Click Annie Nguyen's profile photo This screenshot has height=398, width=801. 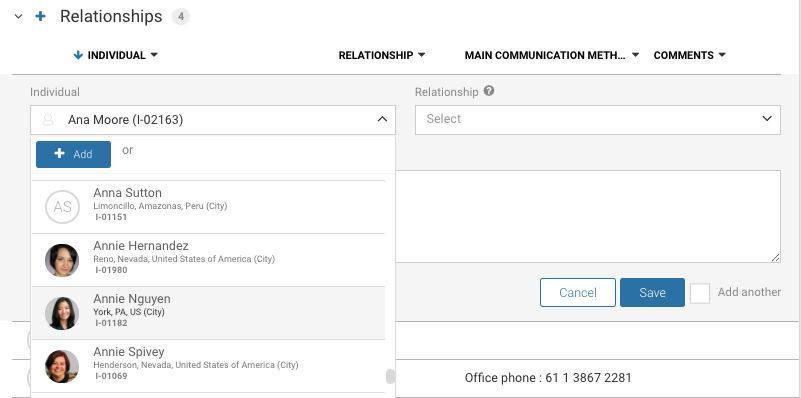[62, 313]
